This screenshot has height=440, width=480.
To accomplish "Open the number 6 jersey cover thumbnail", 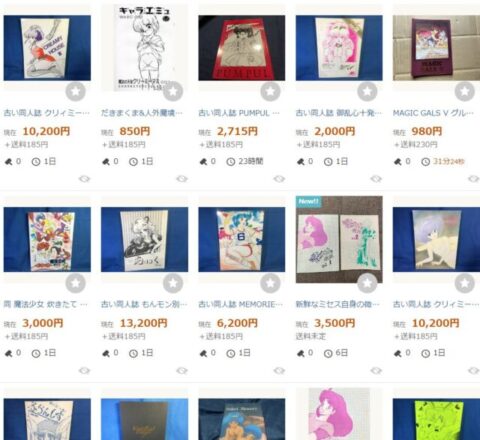I will [242, 240].
